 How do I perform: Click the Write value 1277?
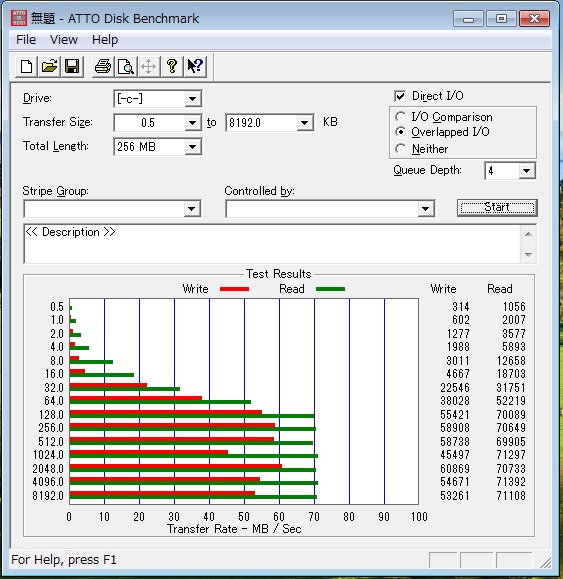click(458, 334)
